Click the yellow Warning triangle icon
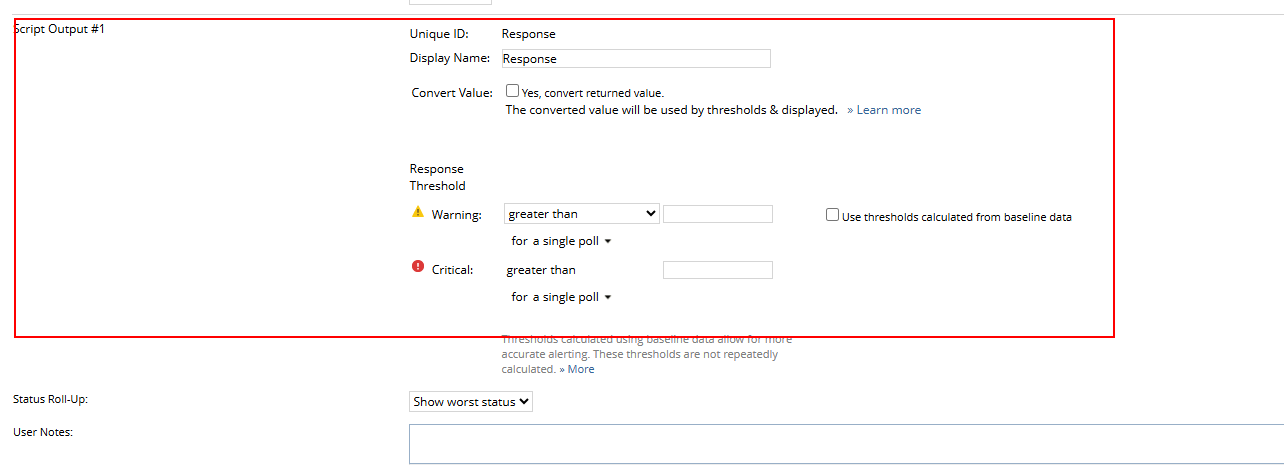 418,212
